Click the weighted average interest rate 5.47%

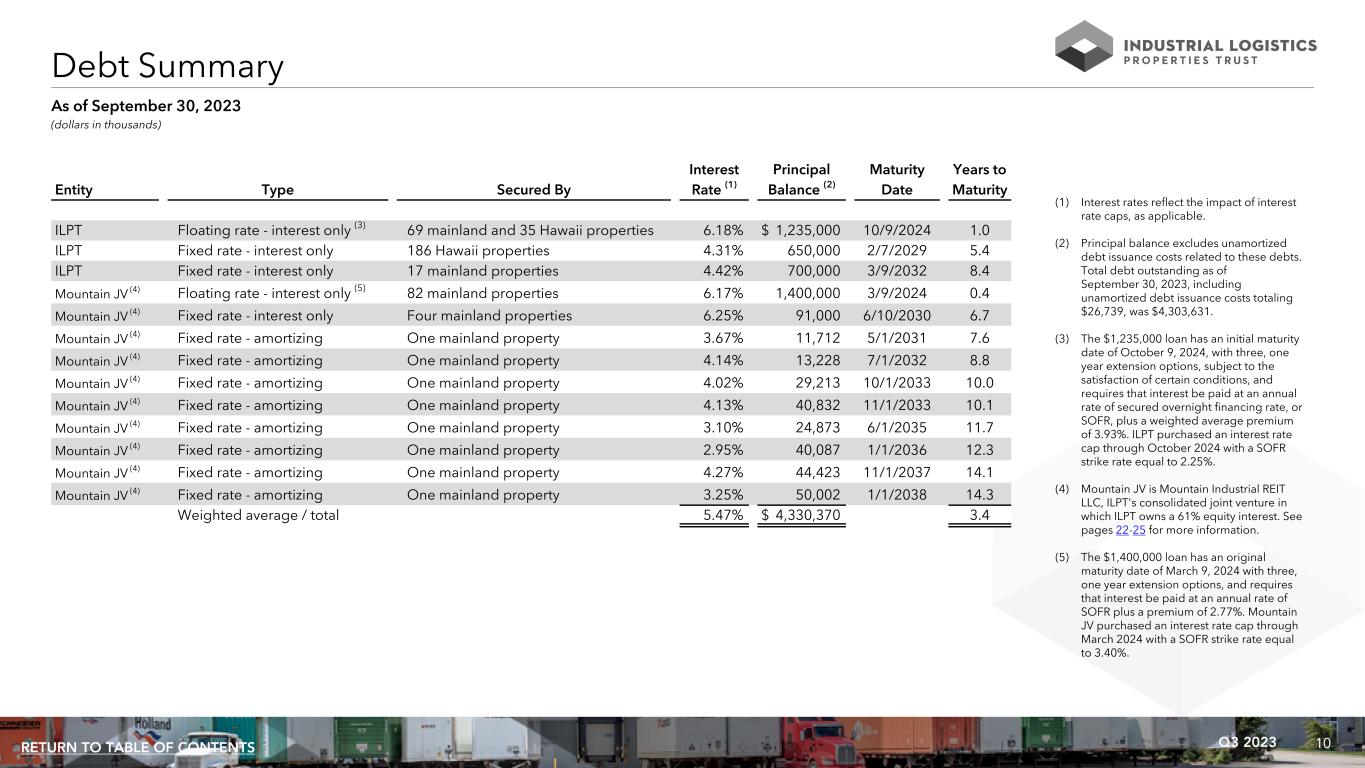[722, 515]
